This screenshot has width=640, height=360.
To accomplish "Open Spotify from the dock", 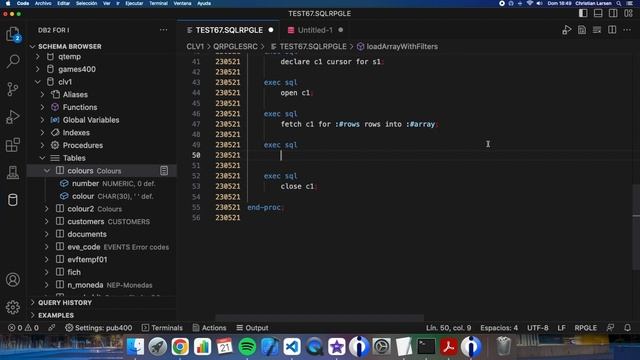I will (247, 347).
